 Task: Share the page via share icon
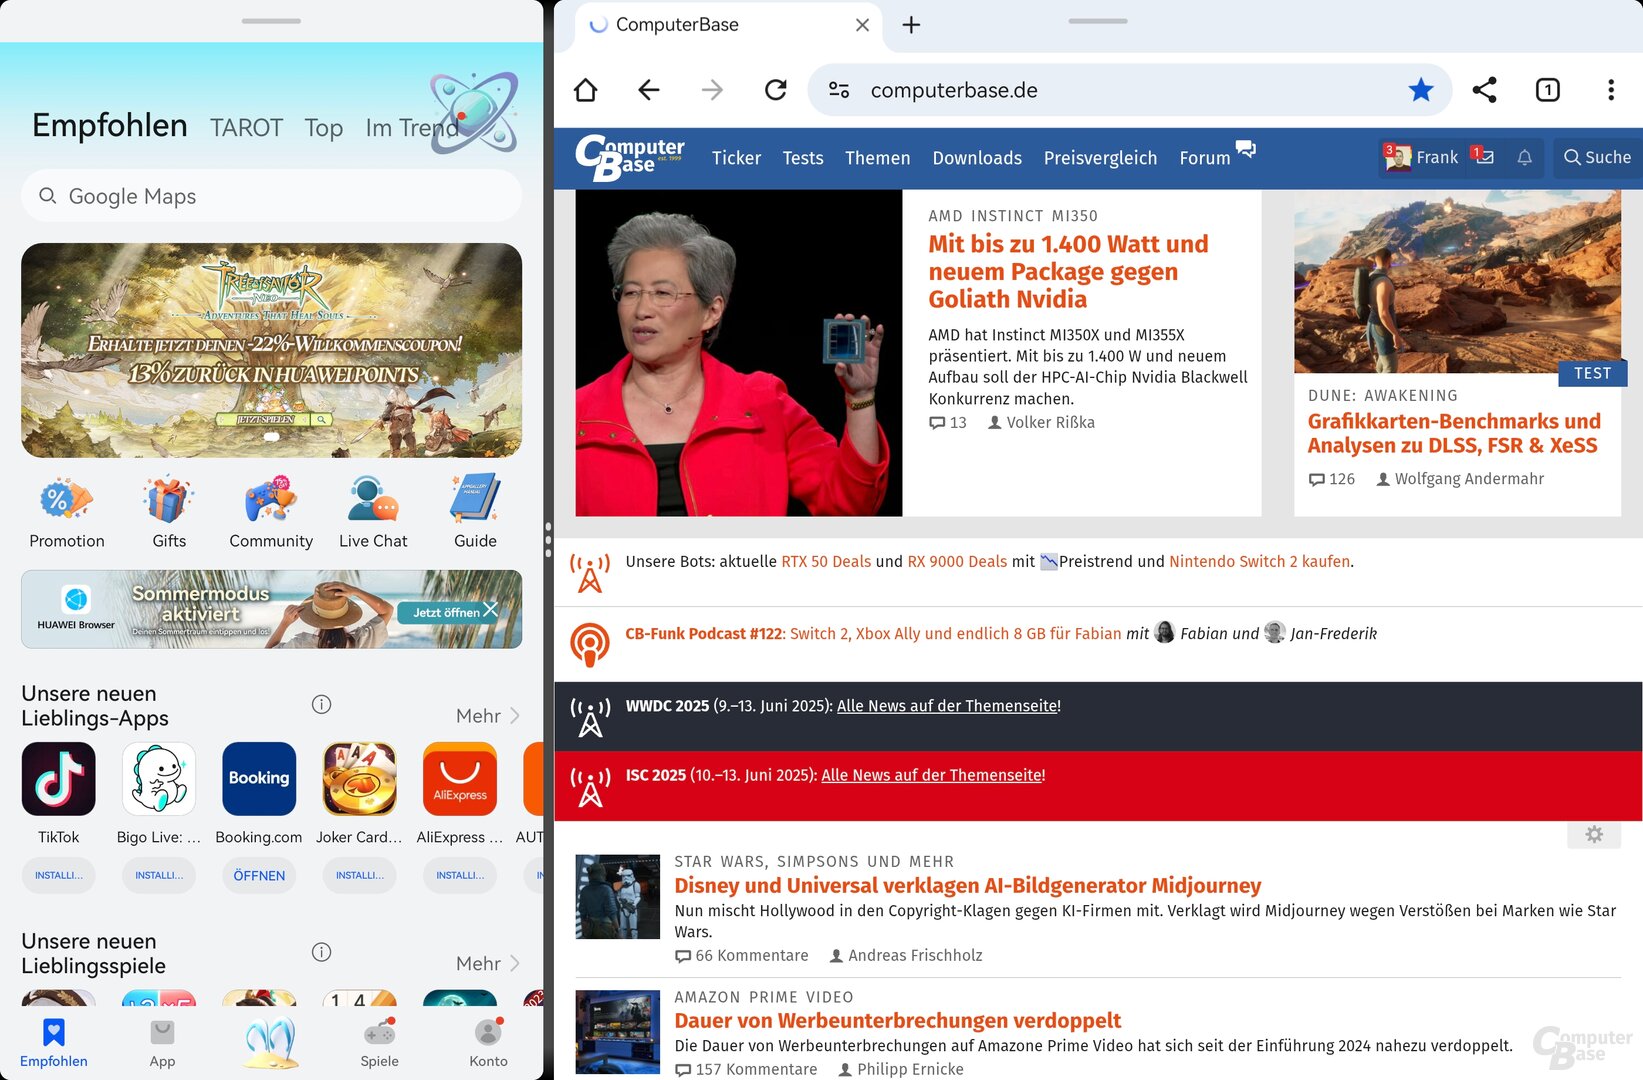[x=1485, y=90]
